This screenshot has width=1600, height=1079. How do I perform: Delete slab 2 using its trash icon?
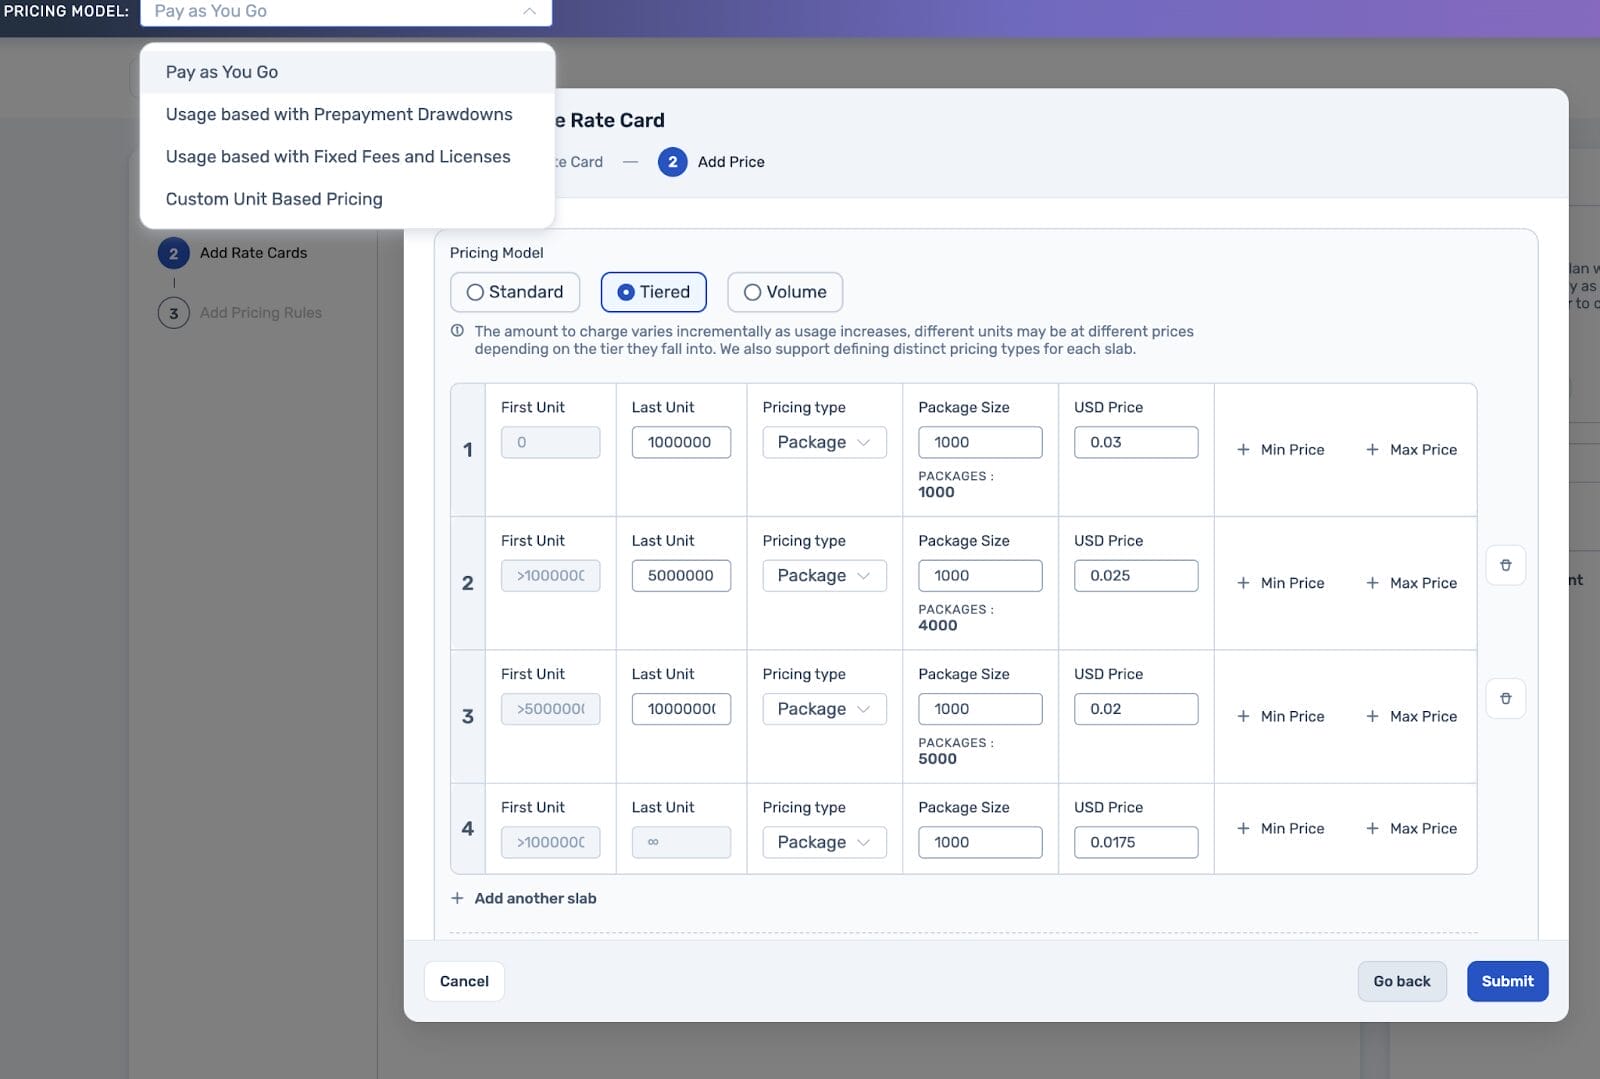1505,564
